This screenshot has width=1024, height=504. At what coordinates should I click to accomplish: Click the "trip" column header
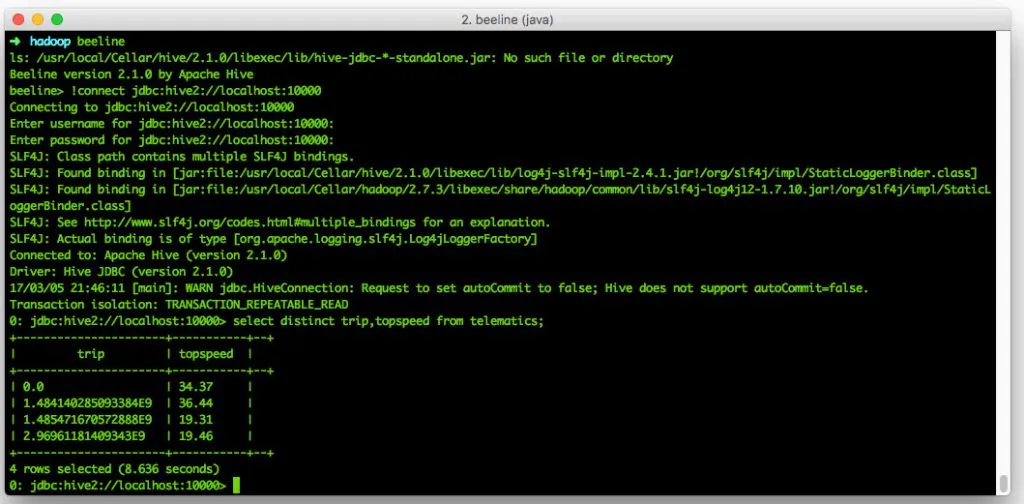tap(91, 354)
